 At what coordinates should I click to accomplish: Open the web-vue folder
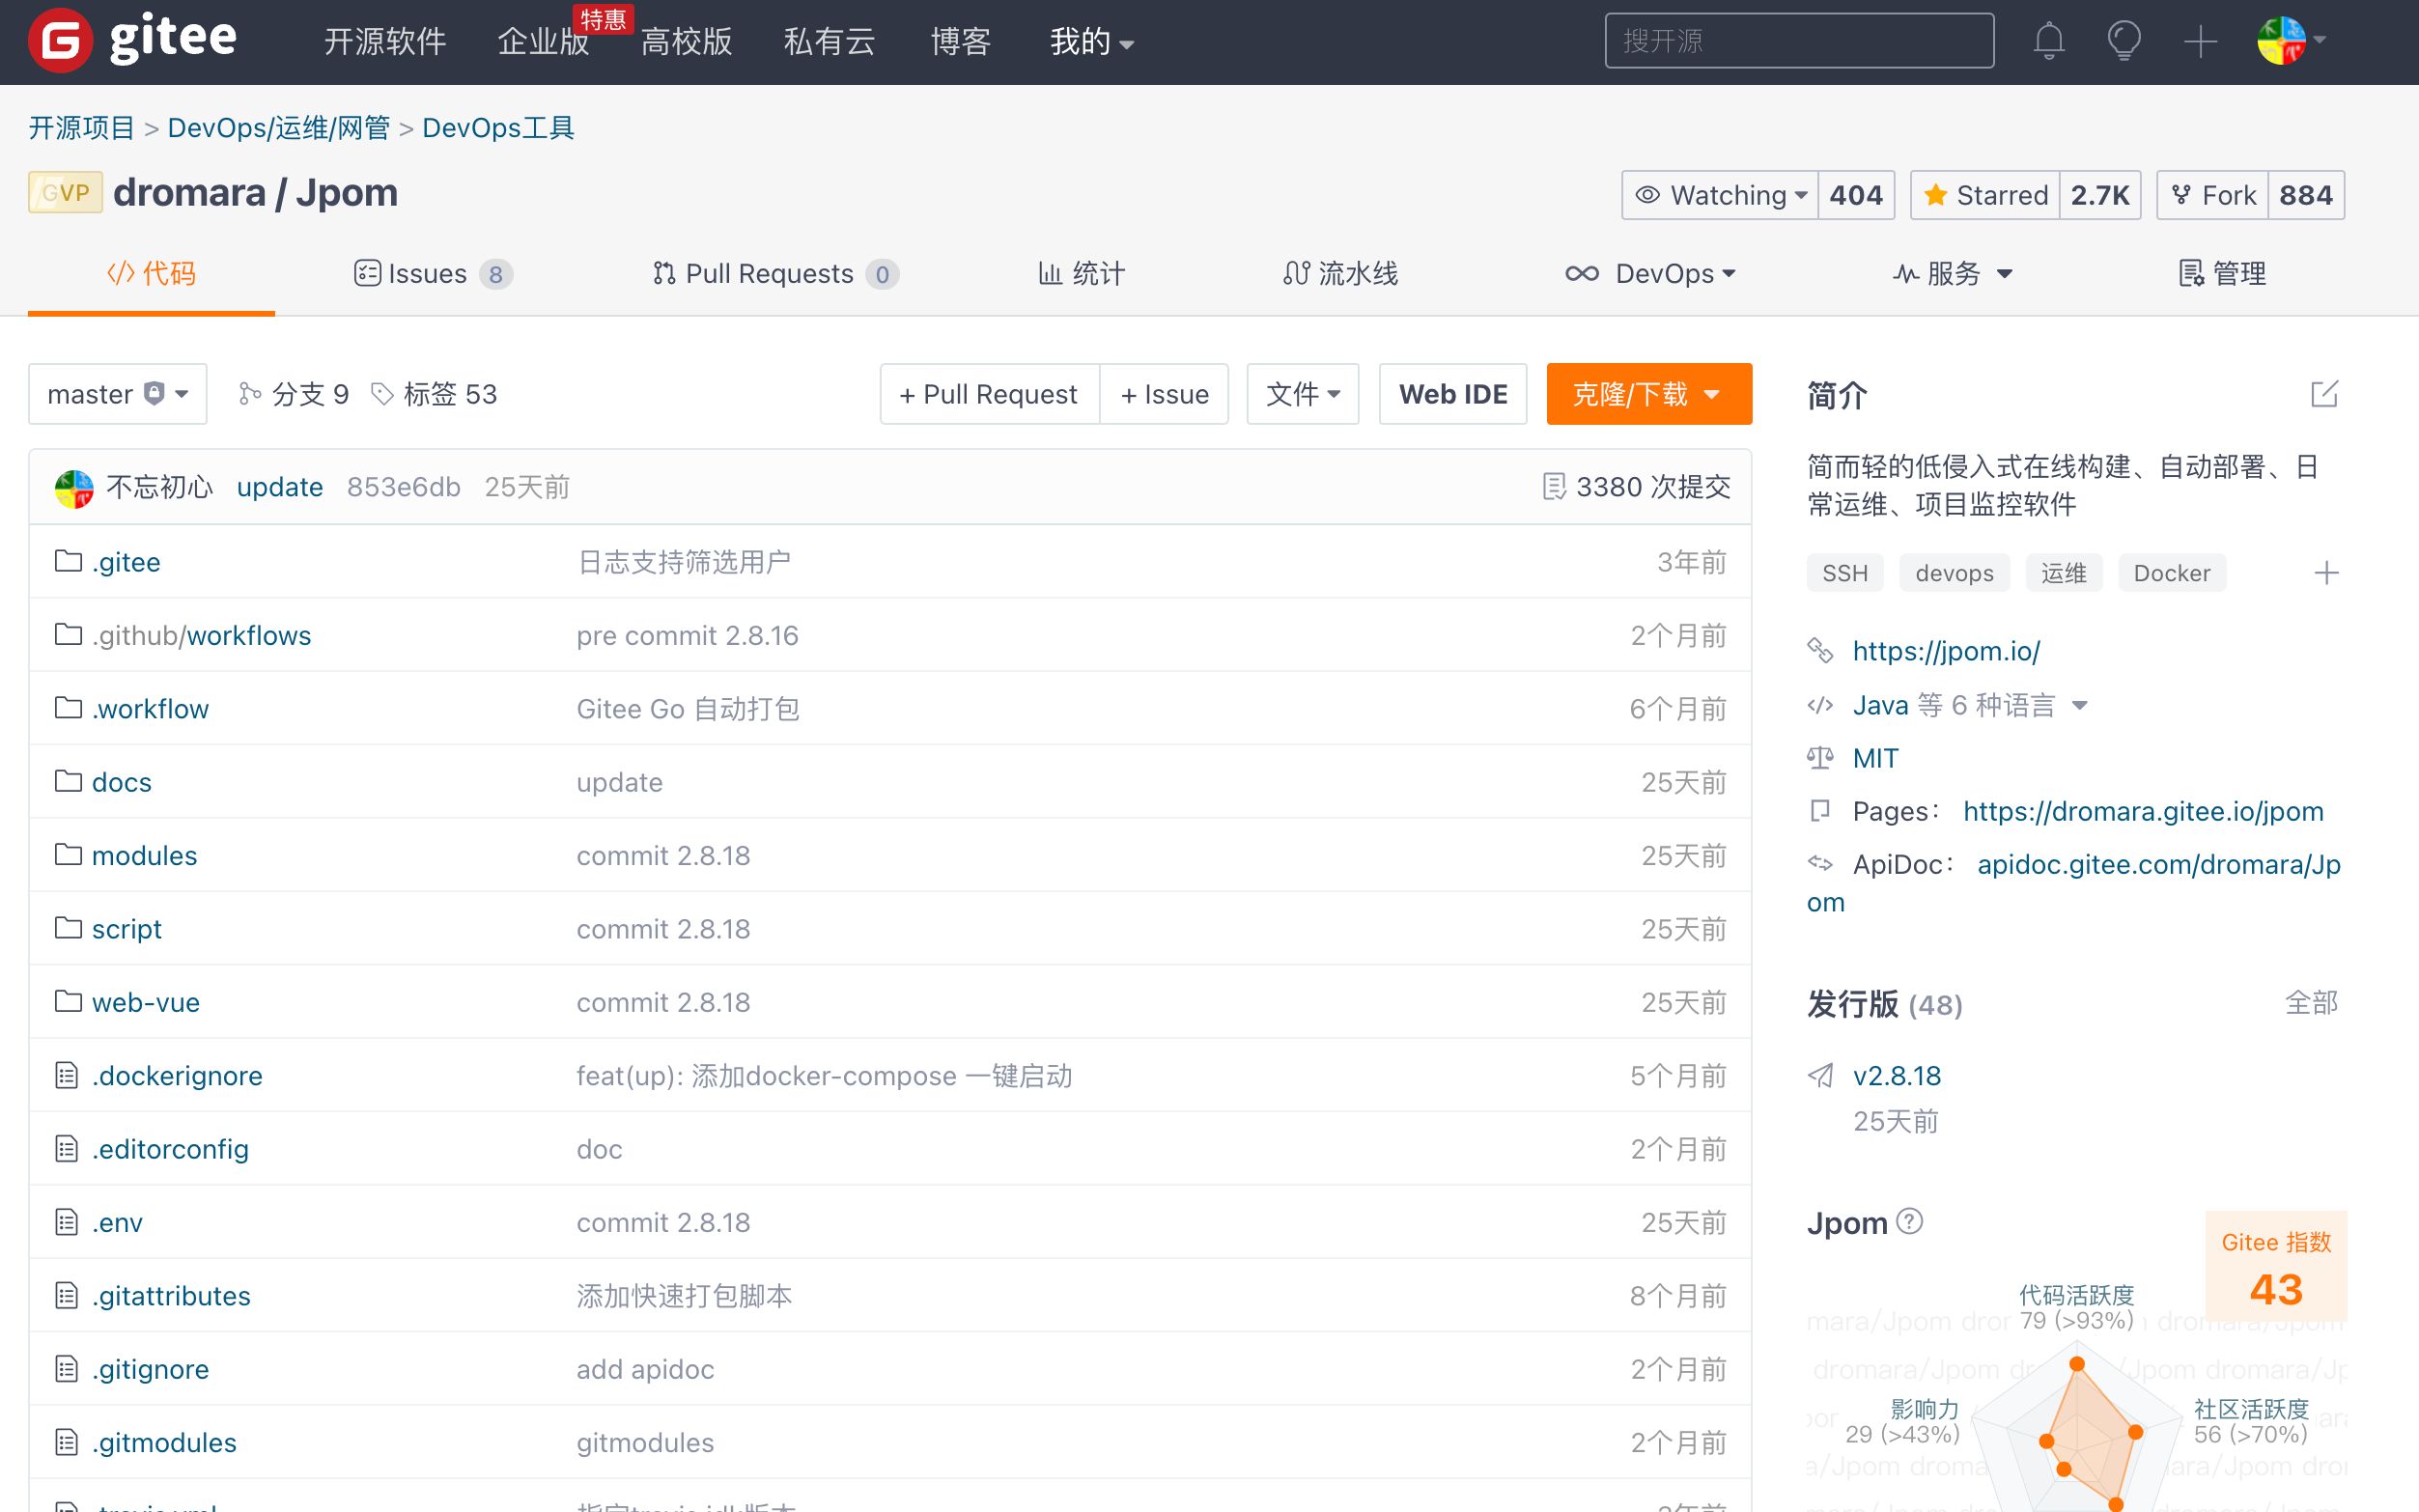click(146, 1002)
